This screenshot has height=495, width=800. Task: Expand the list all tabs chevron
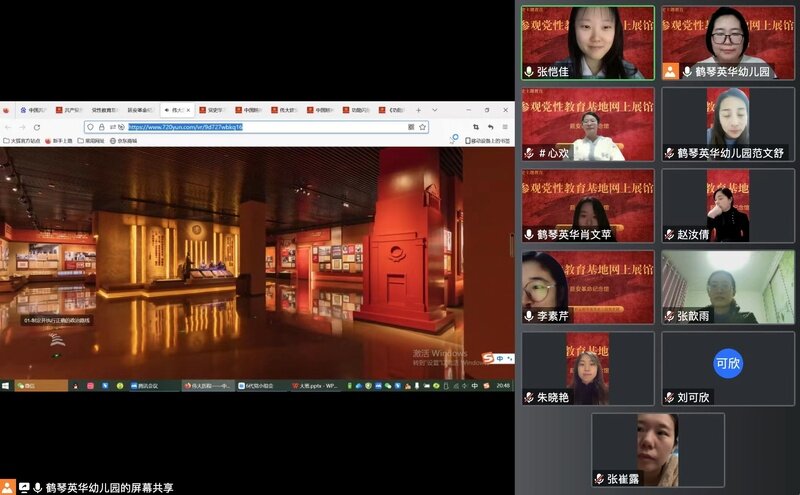coord(435,110)
